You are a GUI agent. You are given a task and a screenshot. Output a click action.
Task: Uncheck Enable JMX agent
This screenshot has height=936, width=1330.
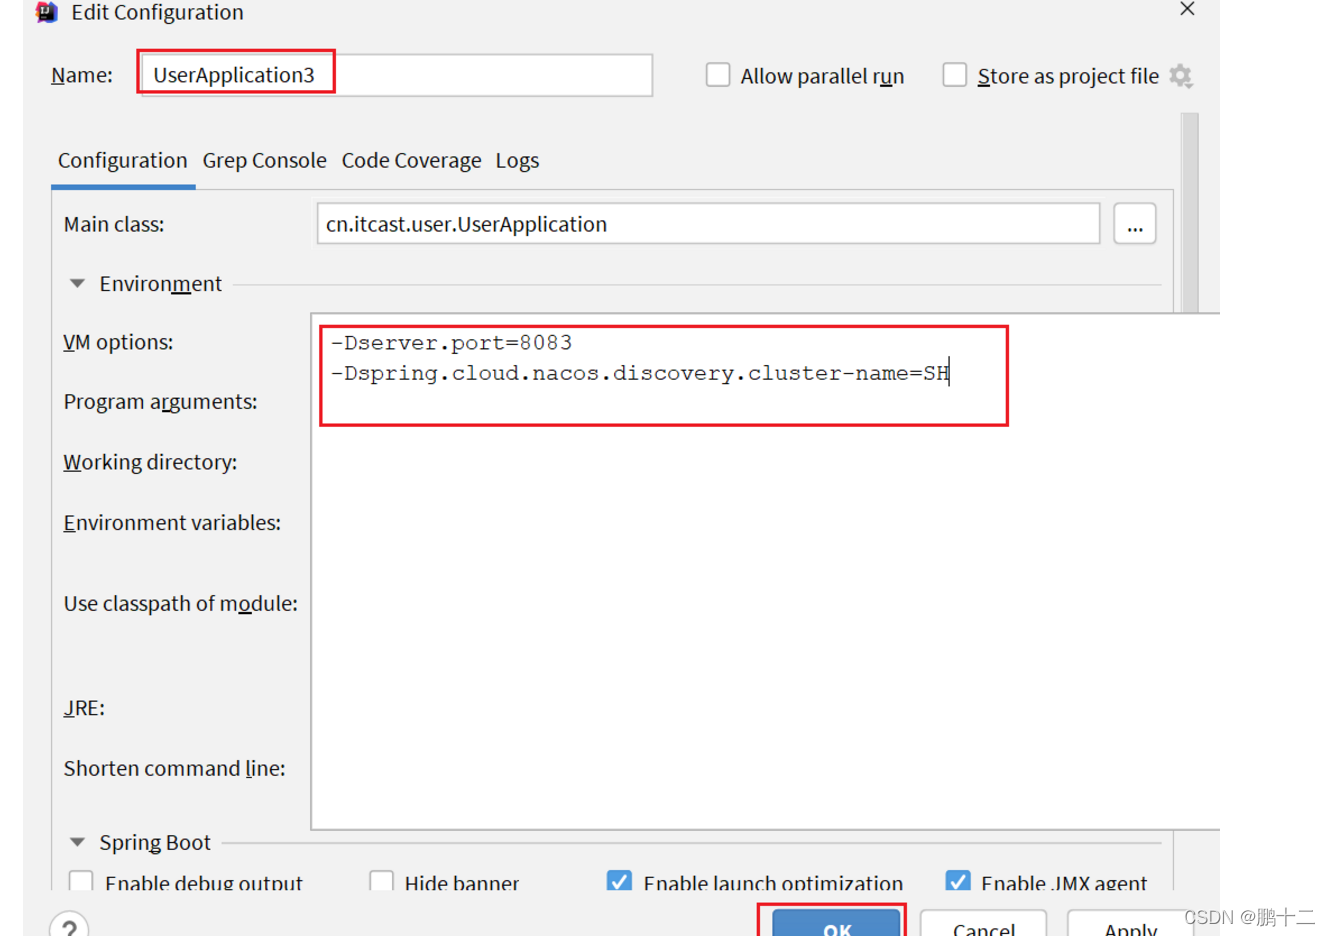(x=958, y=881)
